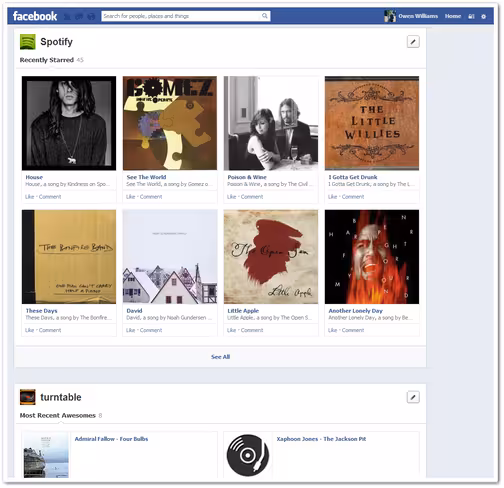The width and height of the screenshot is (504, 488).
Task: Click See All starred songs
Action: tap(220, 357)
